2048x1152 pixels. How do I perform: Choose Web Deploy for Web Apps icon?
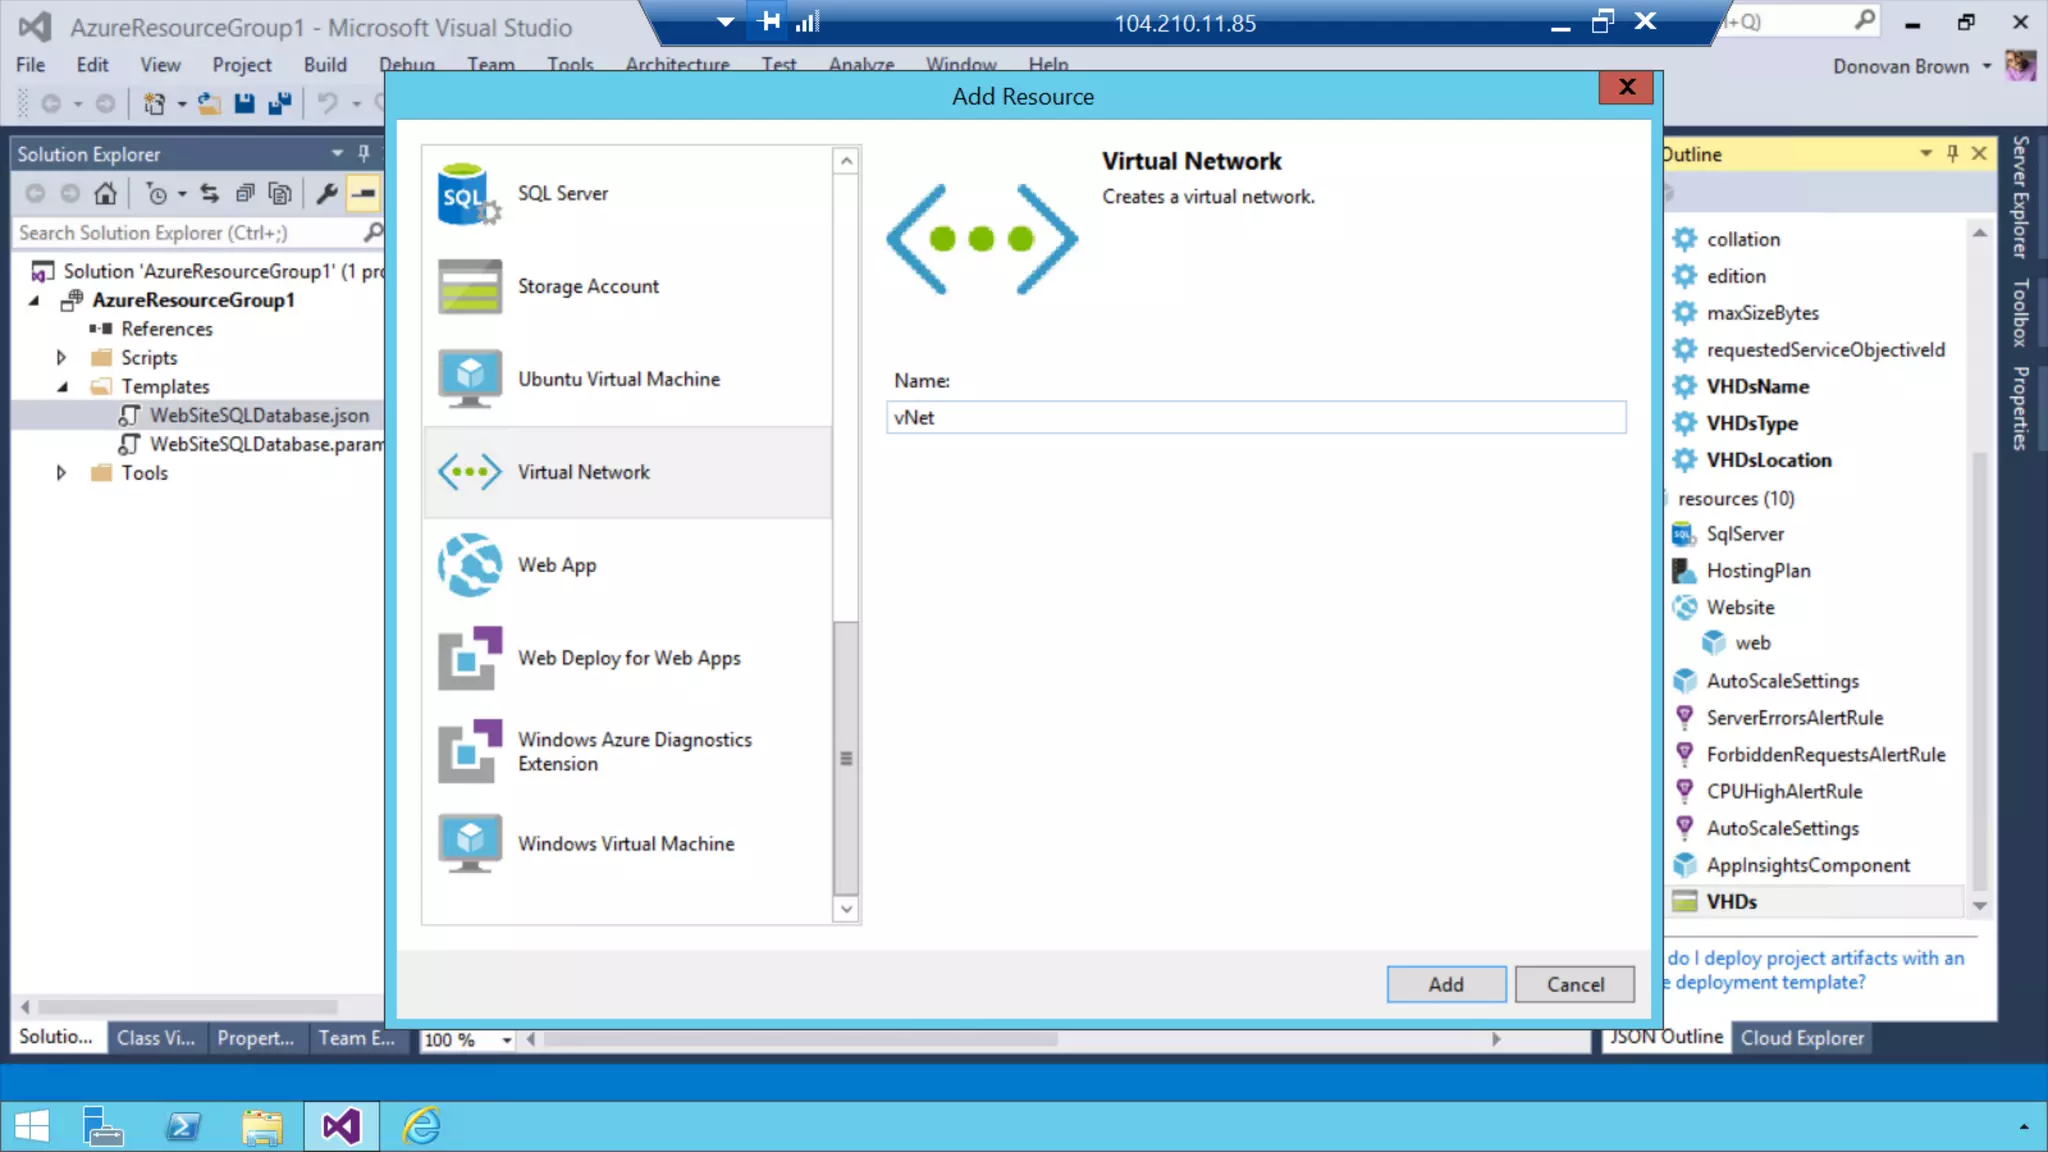coord(468,658)
